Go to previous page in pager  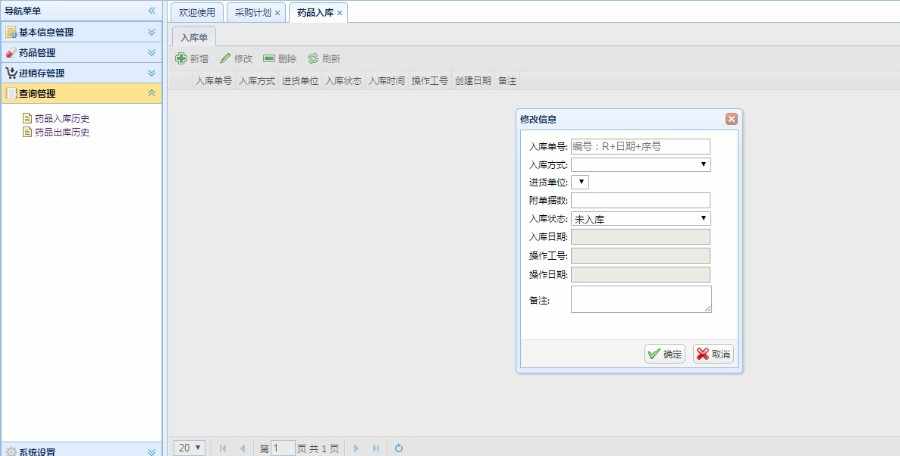pos(243,448)
